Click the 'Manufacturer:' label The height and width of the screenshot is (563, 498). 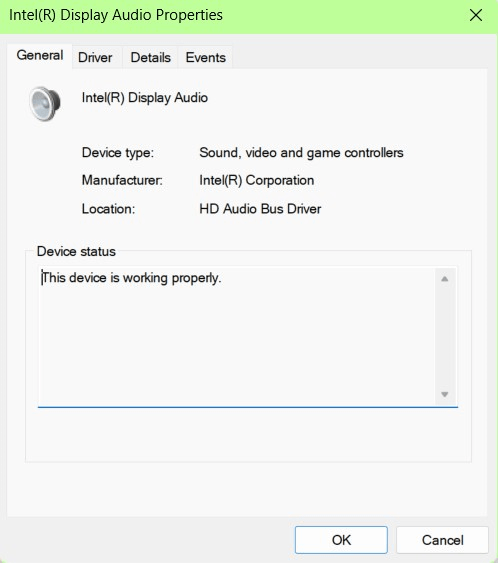(x=122, y=180)
